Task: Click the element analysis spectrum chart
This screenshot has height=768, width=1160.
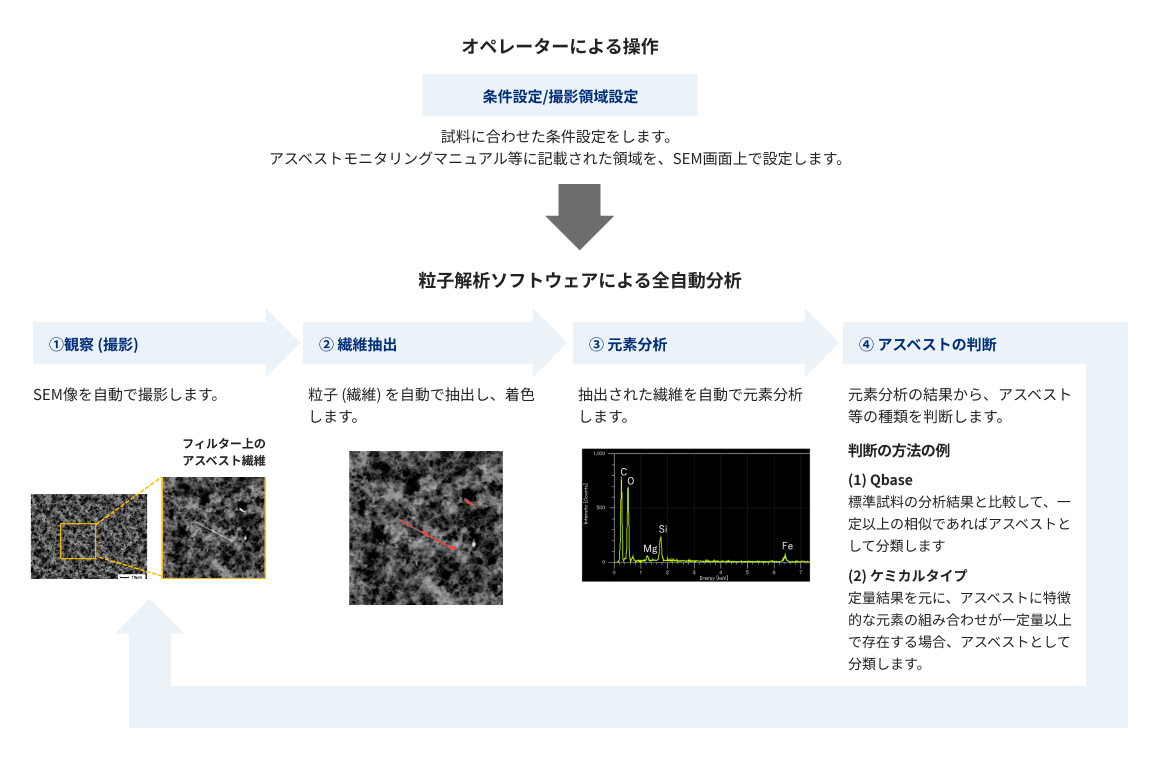Action: (x=694, y=514)
